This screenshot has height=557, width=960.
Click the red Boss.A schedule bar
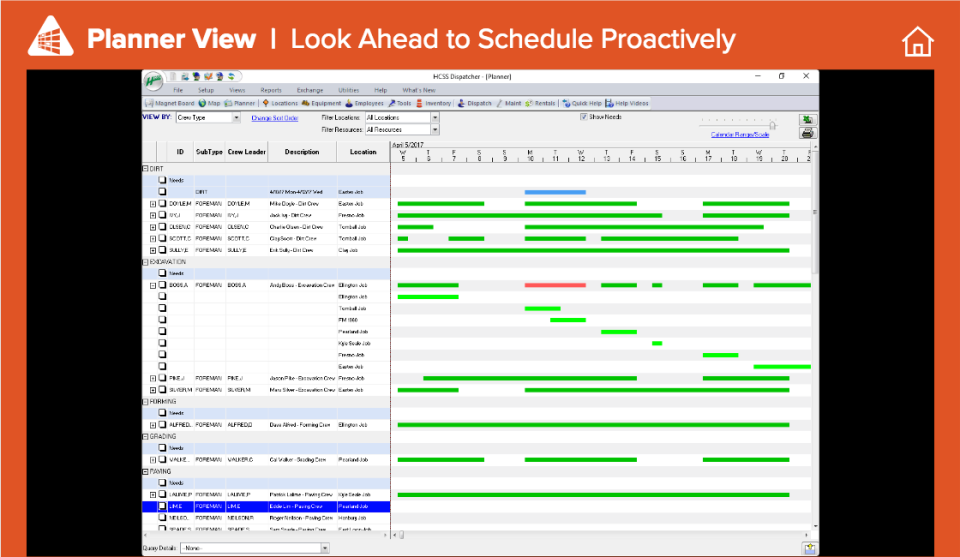[555, 285]
